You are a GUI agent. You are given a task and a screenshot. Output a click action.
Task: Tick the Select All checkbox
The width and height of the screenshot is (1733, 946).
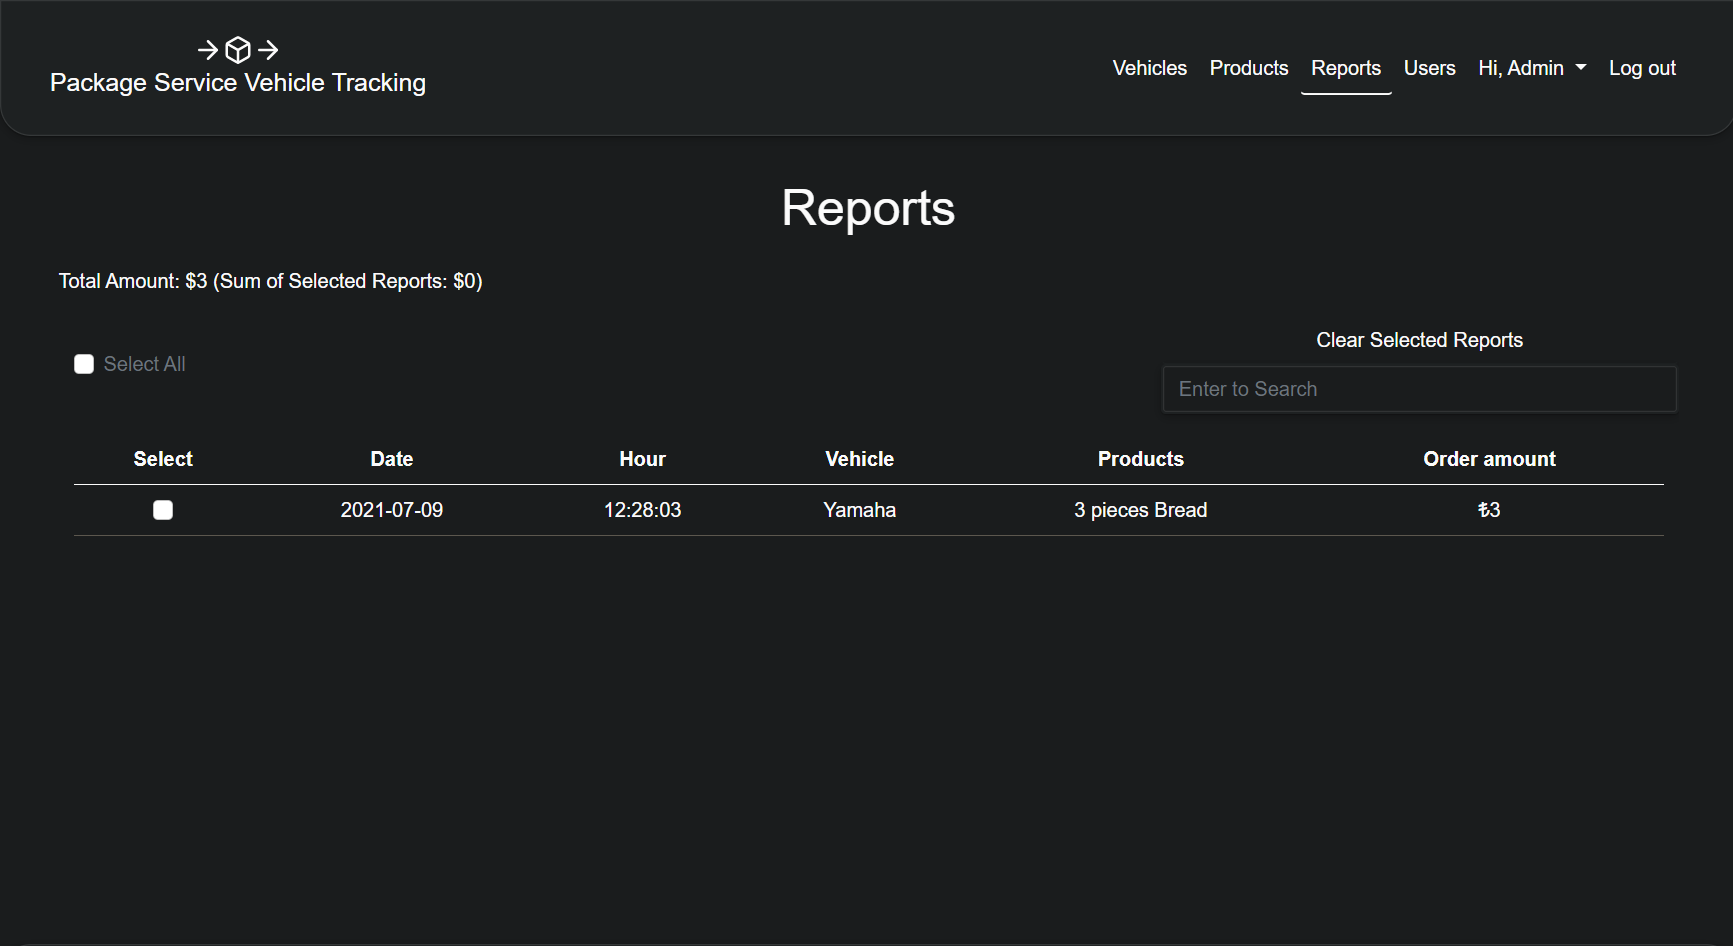[84, 364]
